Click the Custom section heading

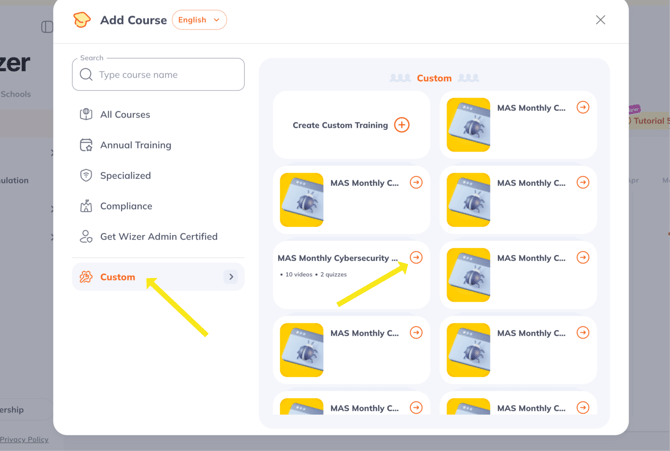coord(434,78)
